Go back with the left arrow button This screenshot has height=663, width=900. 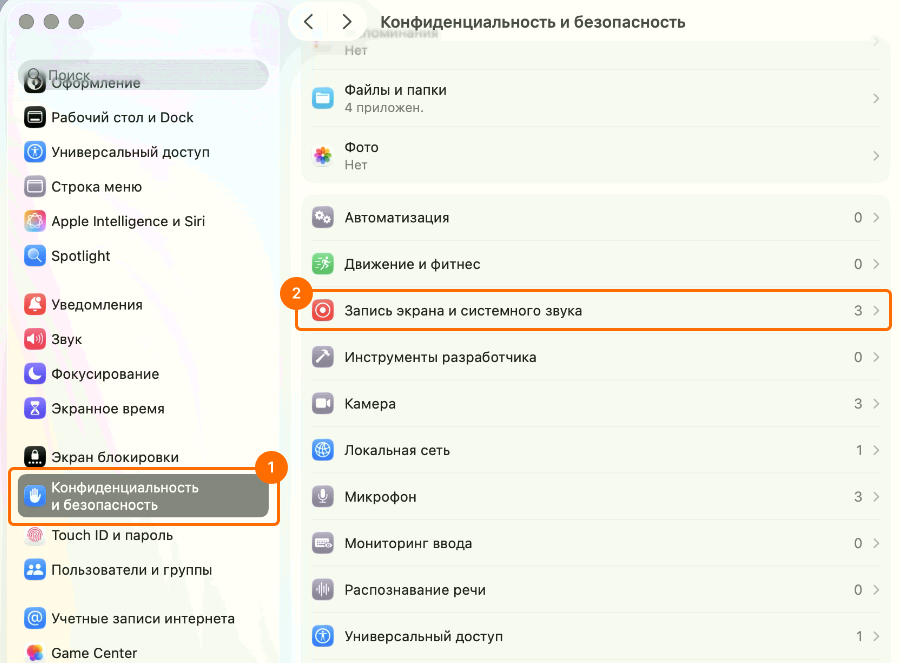tap(309, 21)
